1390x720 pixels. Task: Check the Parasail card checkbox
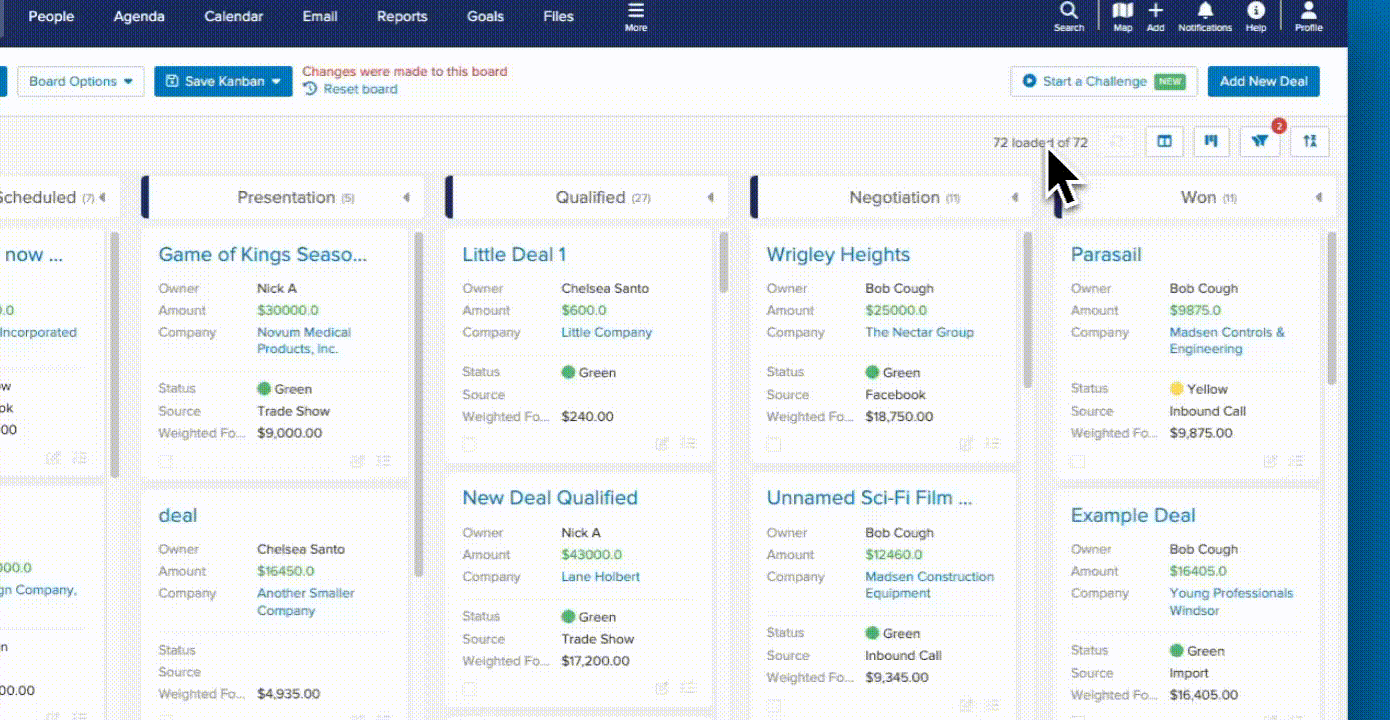point(1077,461)
